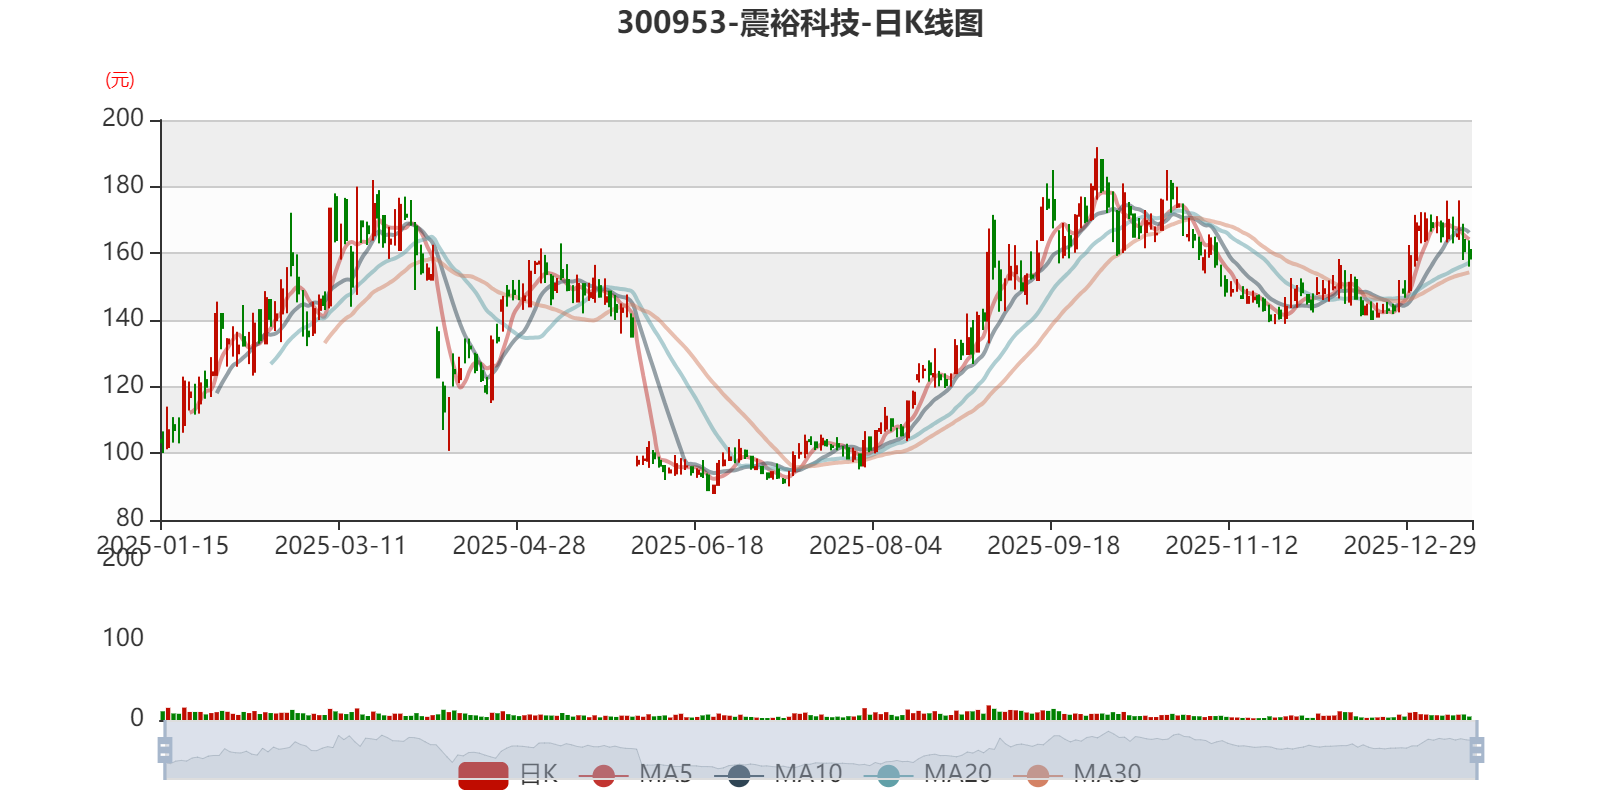Image resolution: width=1600 pixels, height=800 pixels.
Task: Click the 180 price axis label
Action: 123,186
